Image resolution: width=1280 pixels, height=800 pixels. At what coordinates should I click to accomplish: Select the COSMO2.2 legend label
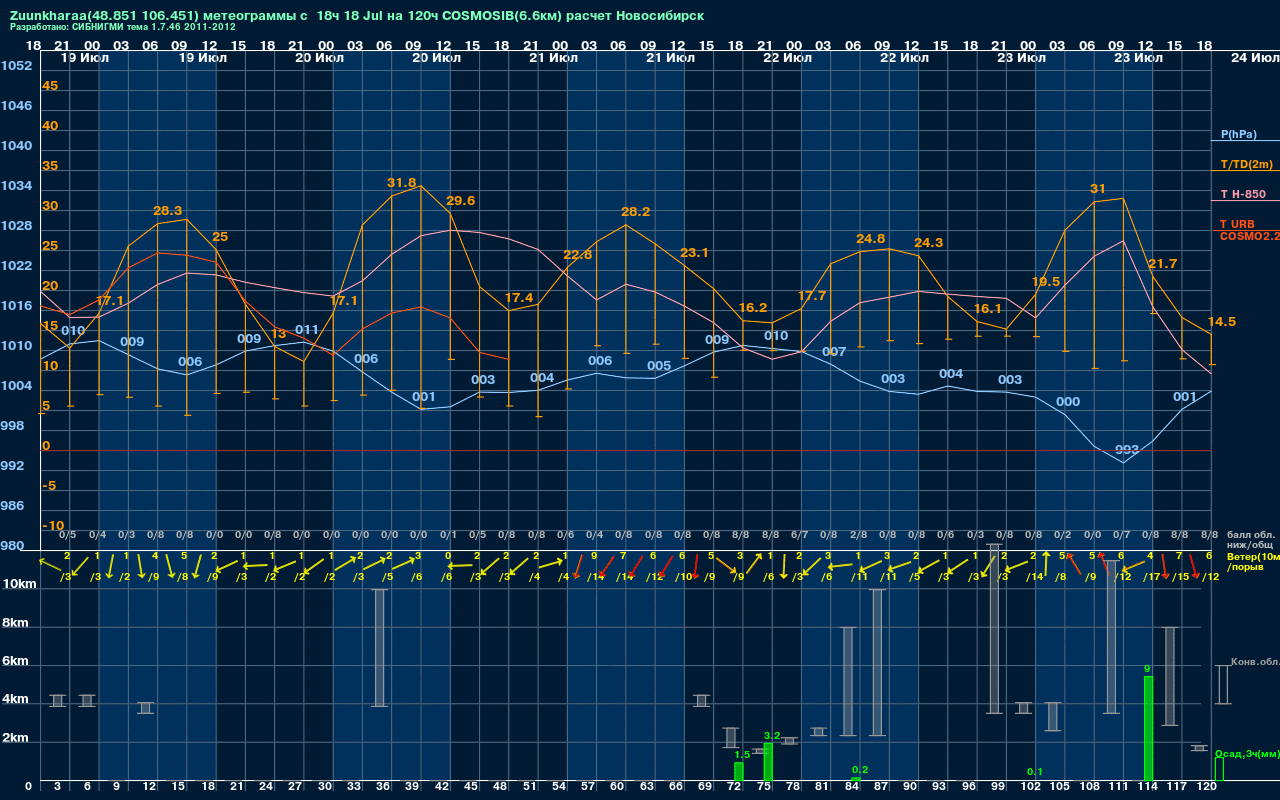[1249, 236]
